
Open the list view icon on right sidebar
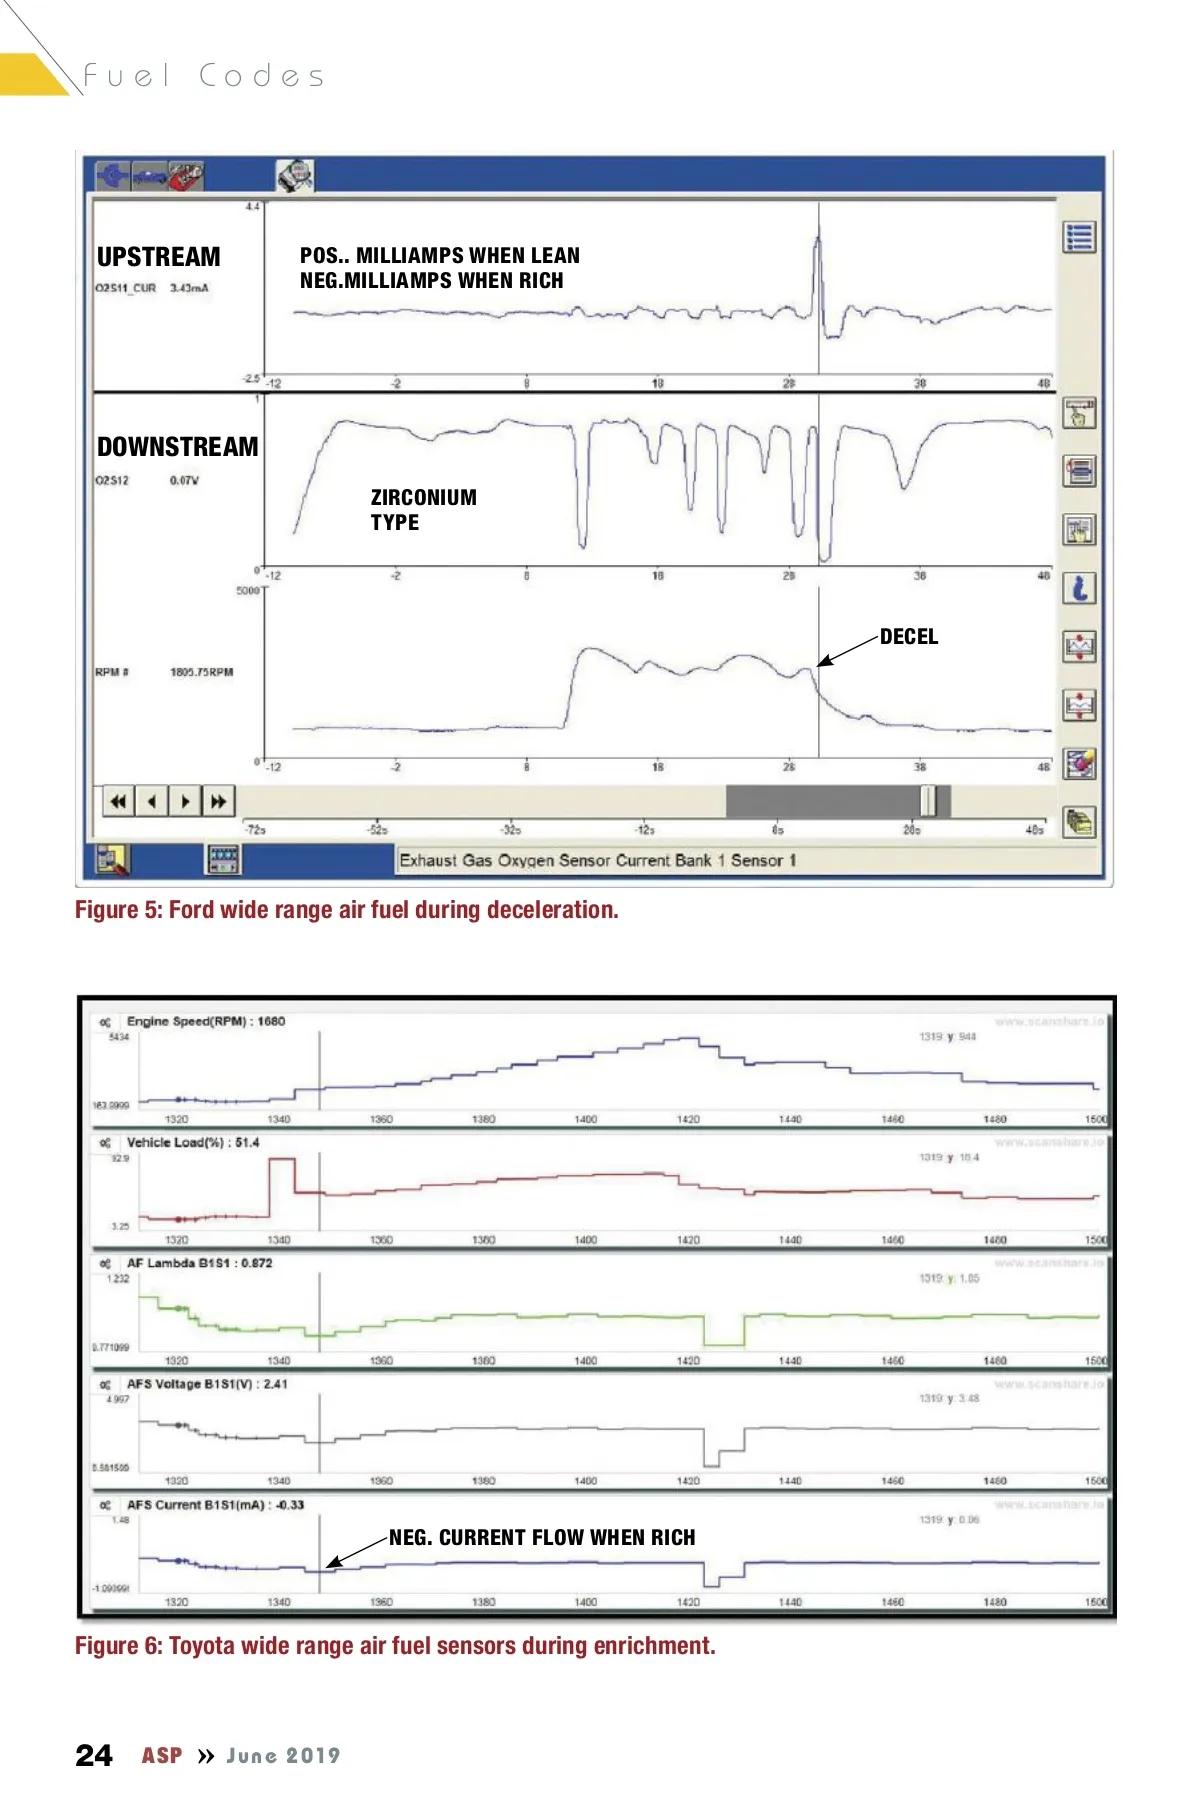pos(1079,237)
